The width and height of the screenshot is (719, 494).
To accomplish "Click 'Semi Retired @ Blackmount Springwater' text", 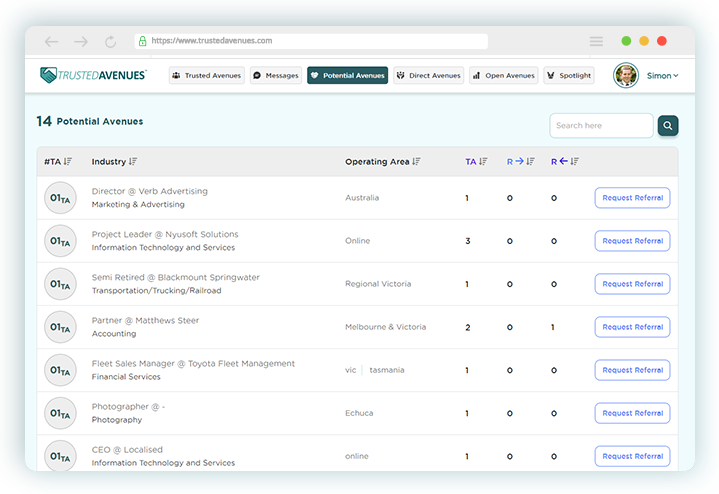I will pyautogui.click(x=176, y=278).
